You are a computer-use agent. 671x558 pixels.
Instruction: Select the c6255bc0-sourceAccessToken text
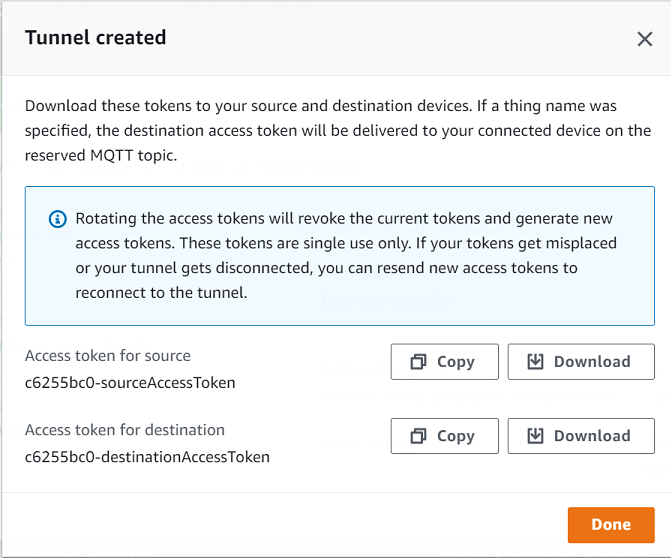[x=130, y=382]
